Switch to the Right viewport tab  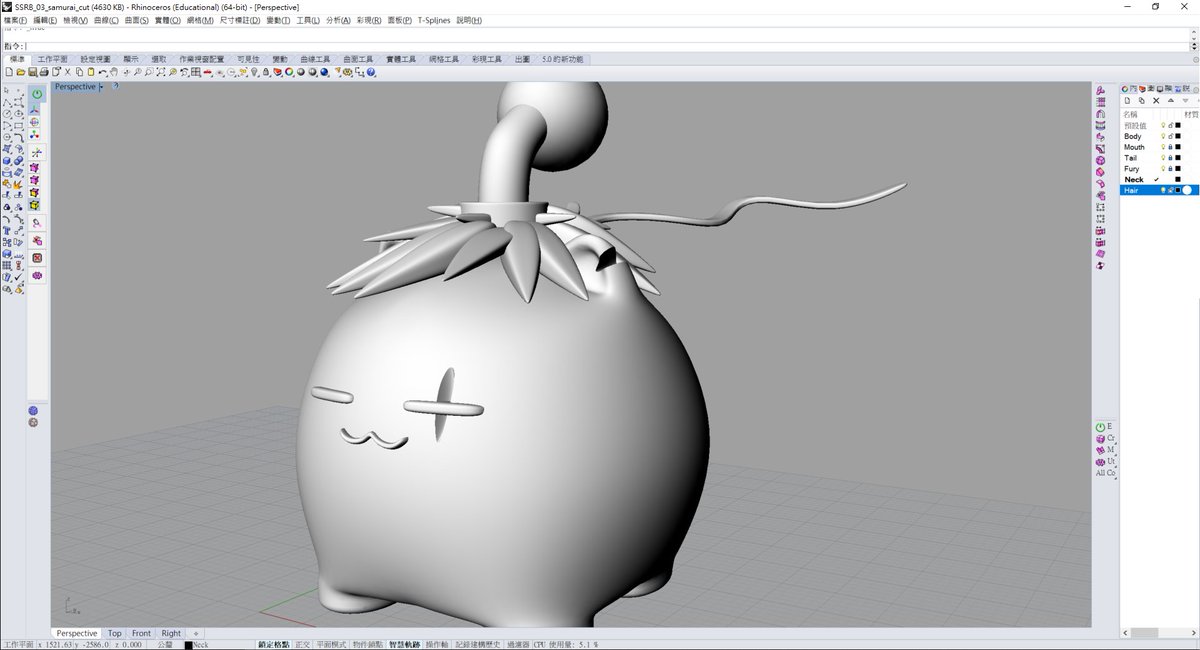[x=172, y=633]
